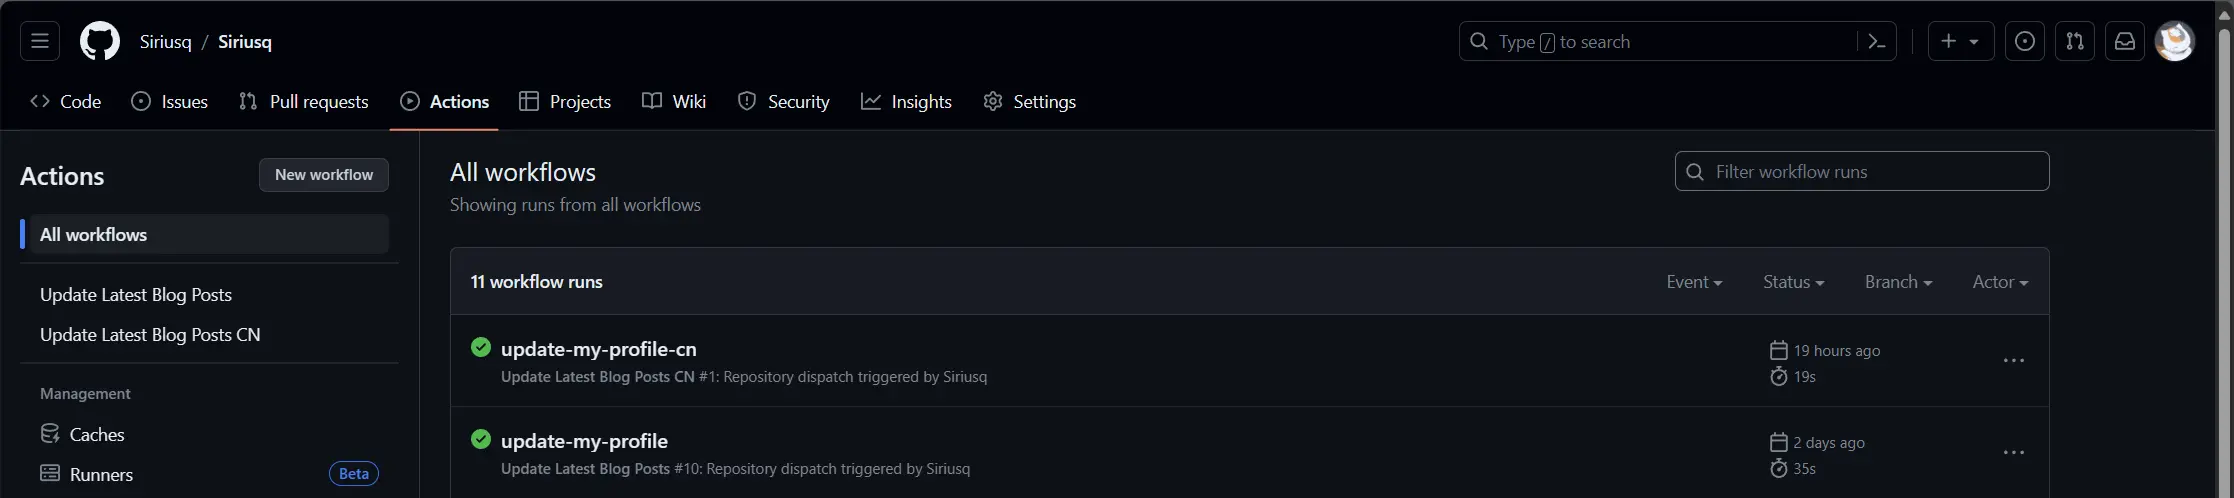Open the issues icon in header
Screen dimensions: 2234x498
(2025, 42)
